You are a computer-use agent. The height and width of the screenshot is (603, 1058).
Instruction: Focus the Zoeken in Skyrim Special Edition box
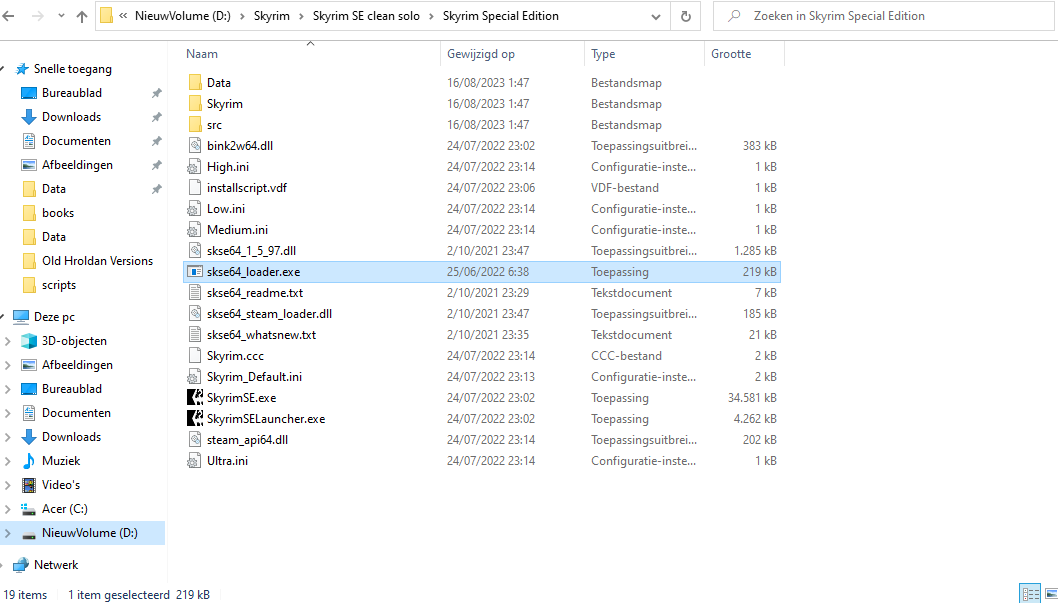(x=883, y=16)
